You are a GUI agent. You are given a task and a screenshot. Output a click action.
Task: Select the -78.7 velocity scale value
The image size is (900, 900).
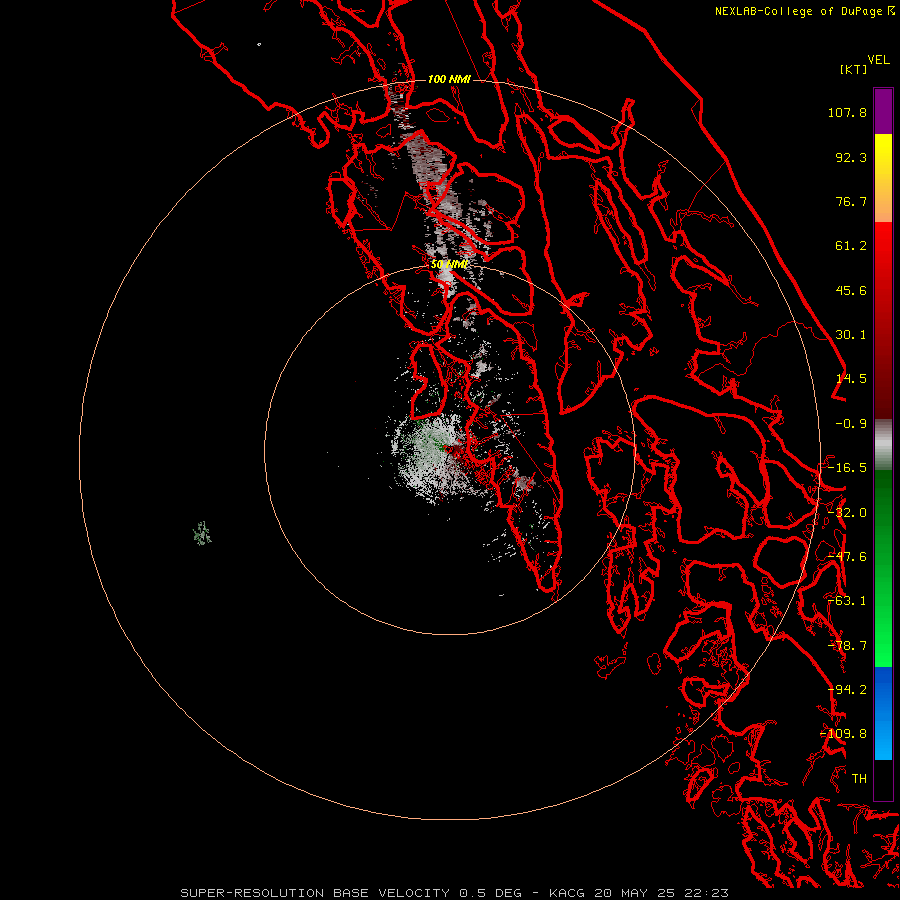(x=847, y=646)
